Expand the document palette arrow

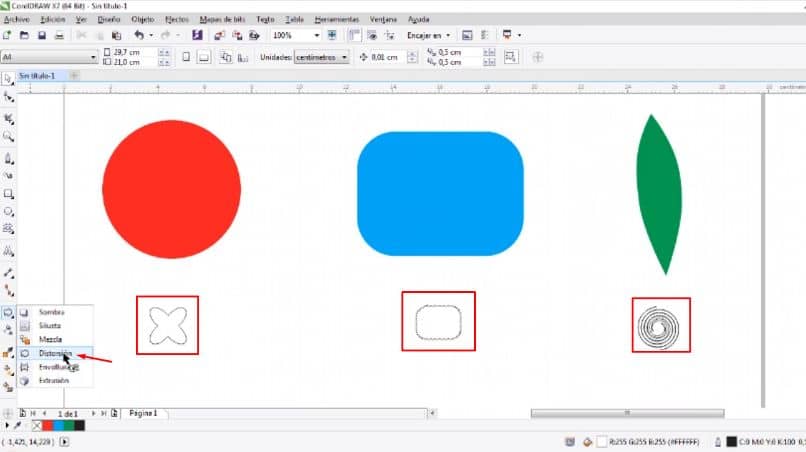pos(7,425)
